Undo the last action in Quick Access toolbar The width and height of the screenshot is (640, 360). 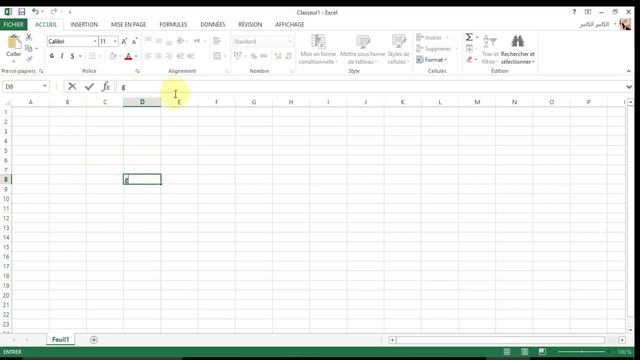(36, 12)
